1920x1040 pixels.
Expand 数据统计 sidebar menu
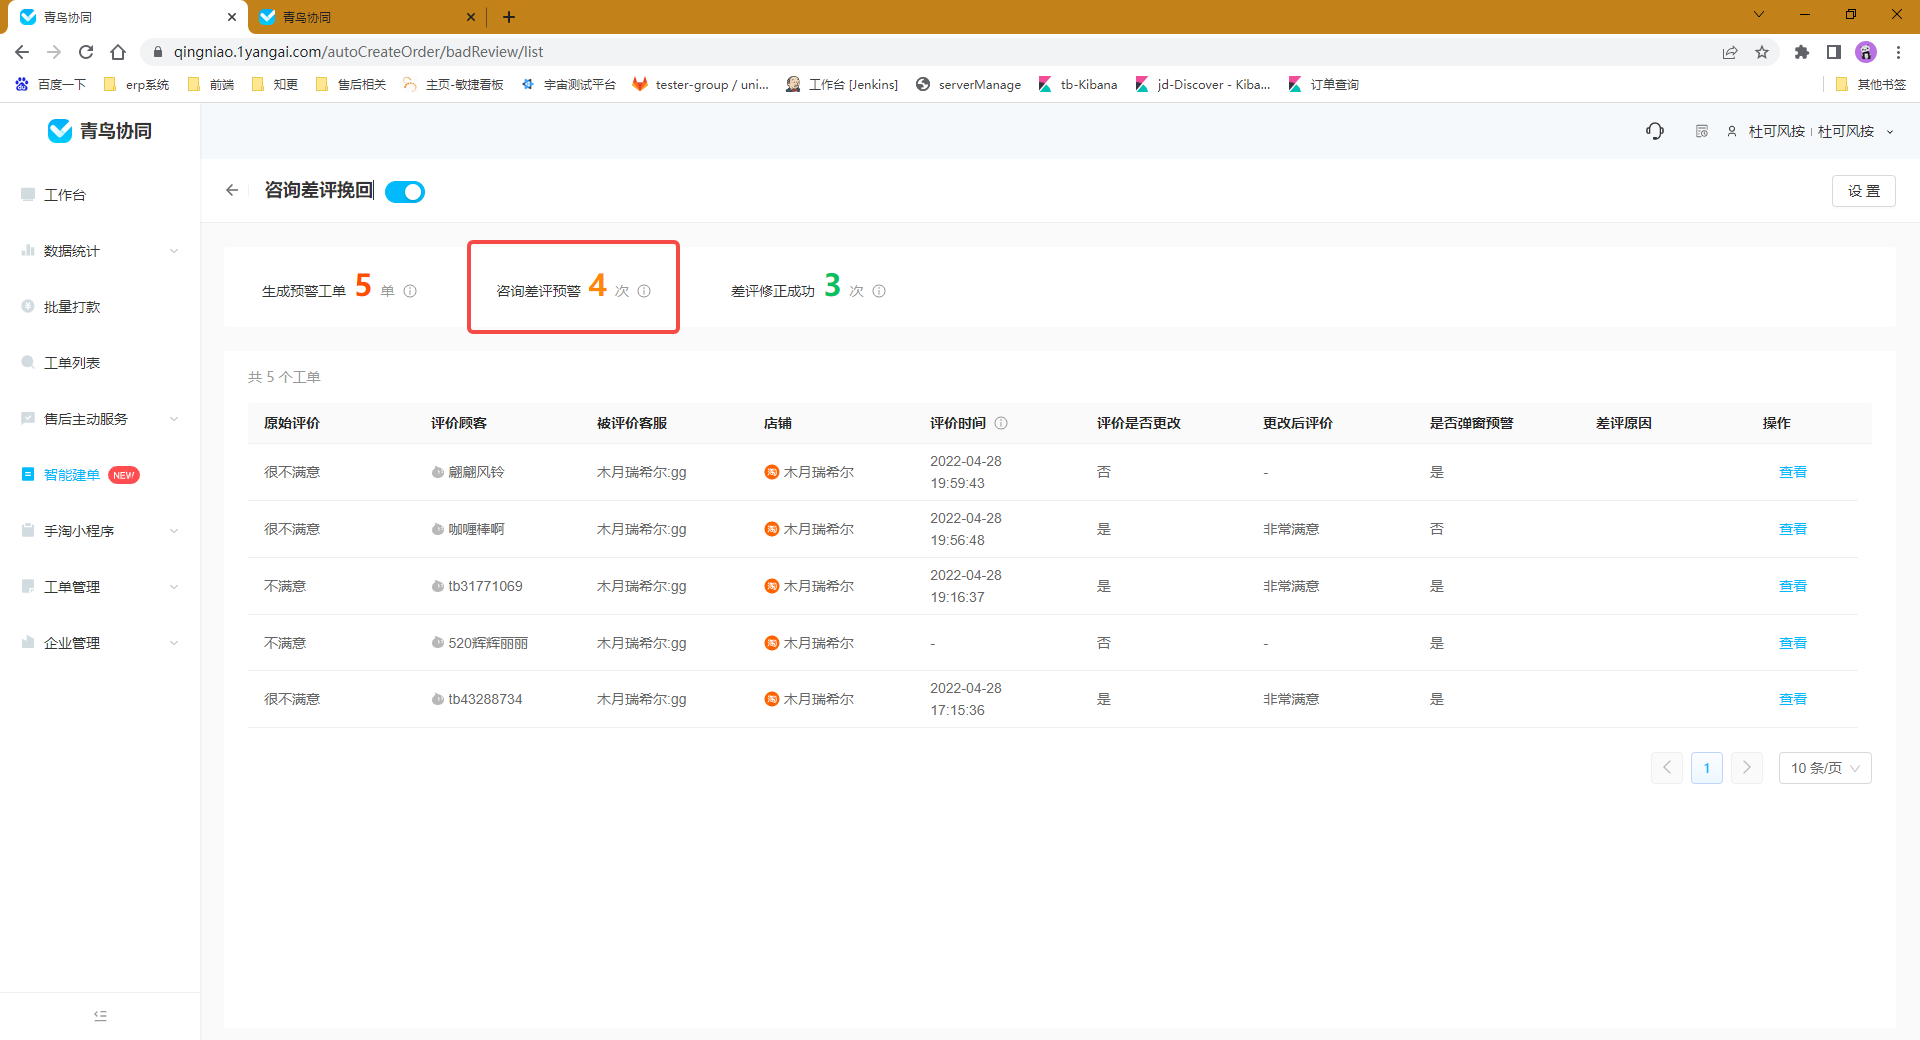(100, 251)
